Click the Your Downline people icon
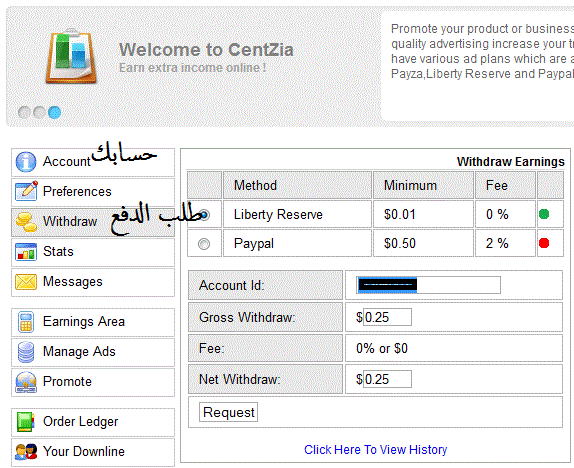The height and width of the screenshot is (468, 574). (x=26, y=452)
